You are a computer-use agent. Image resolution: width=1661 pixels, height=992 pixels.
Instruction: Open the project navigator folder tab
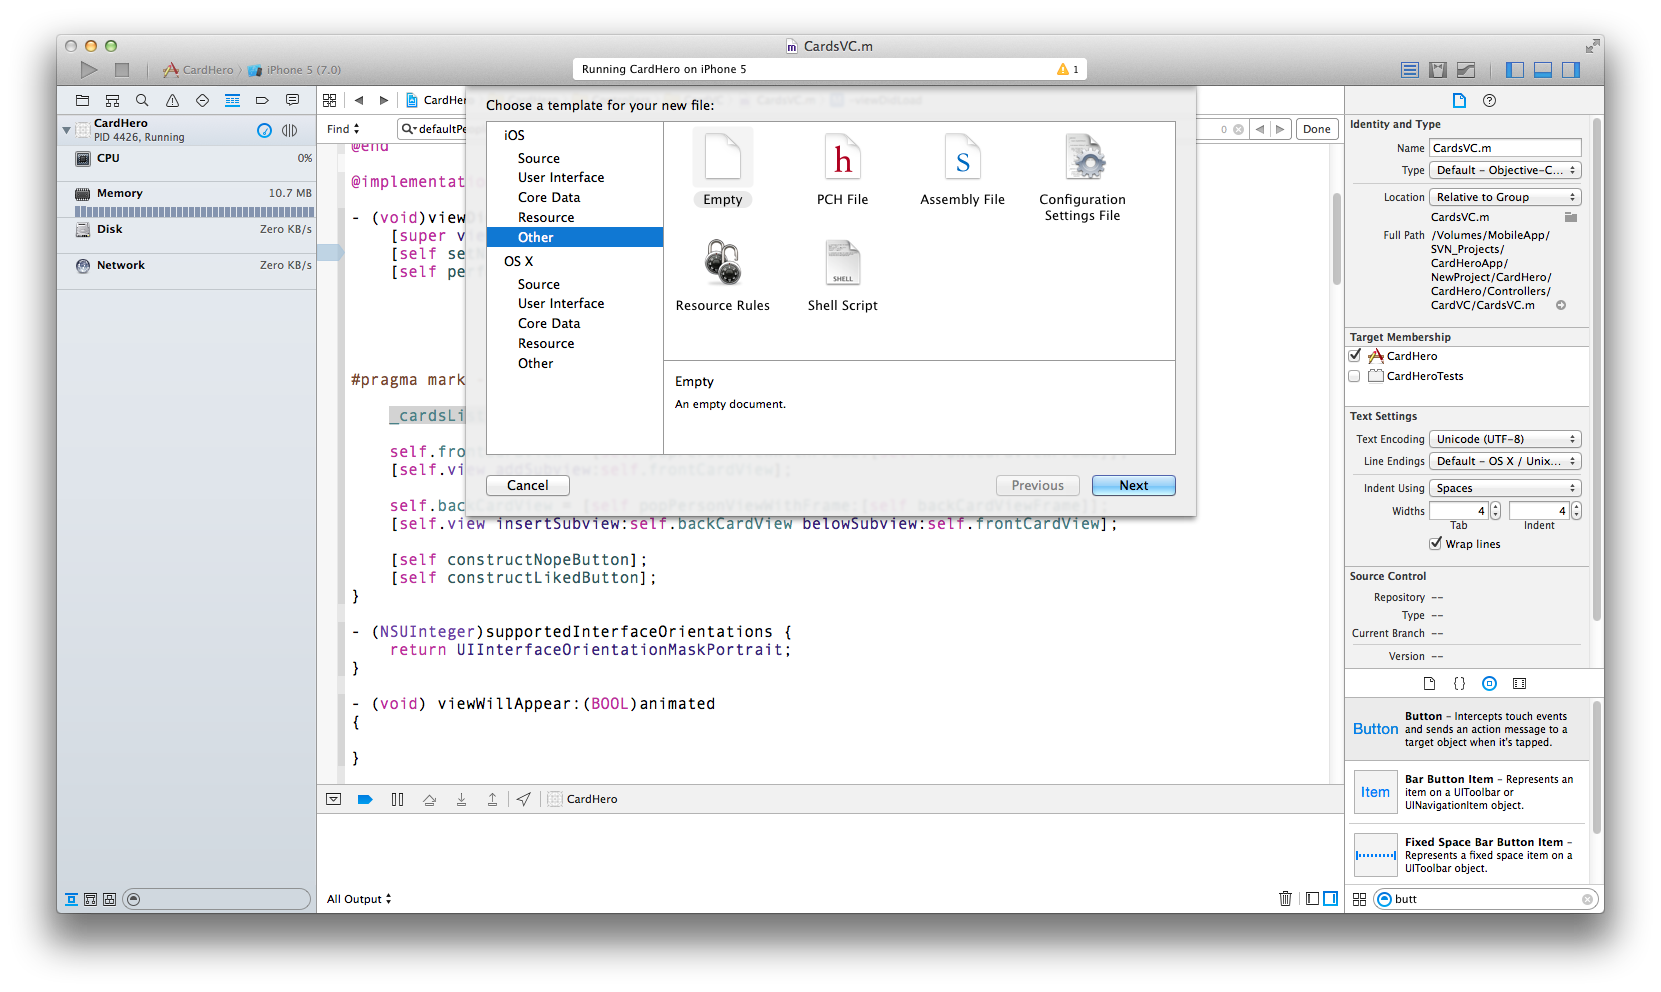[82, 100]
